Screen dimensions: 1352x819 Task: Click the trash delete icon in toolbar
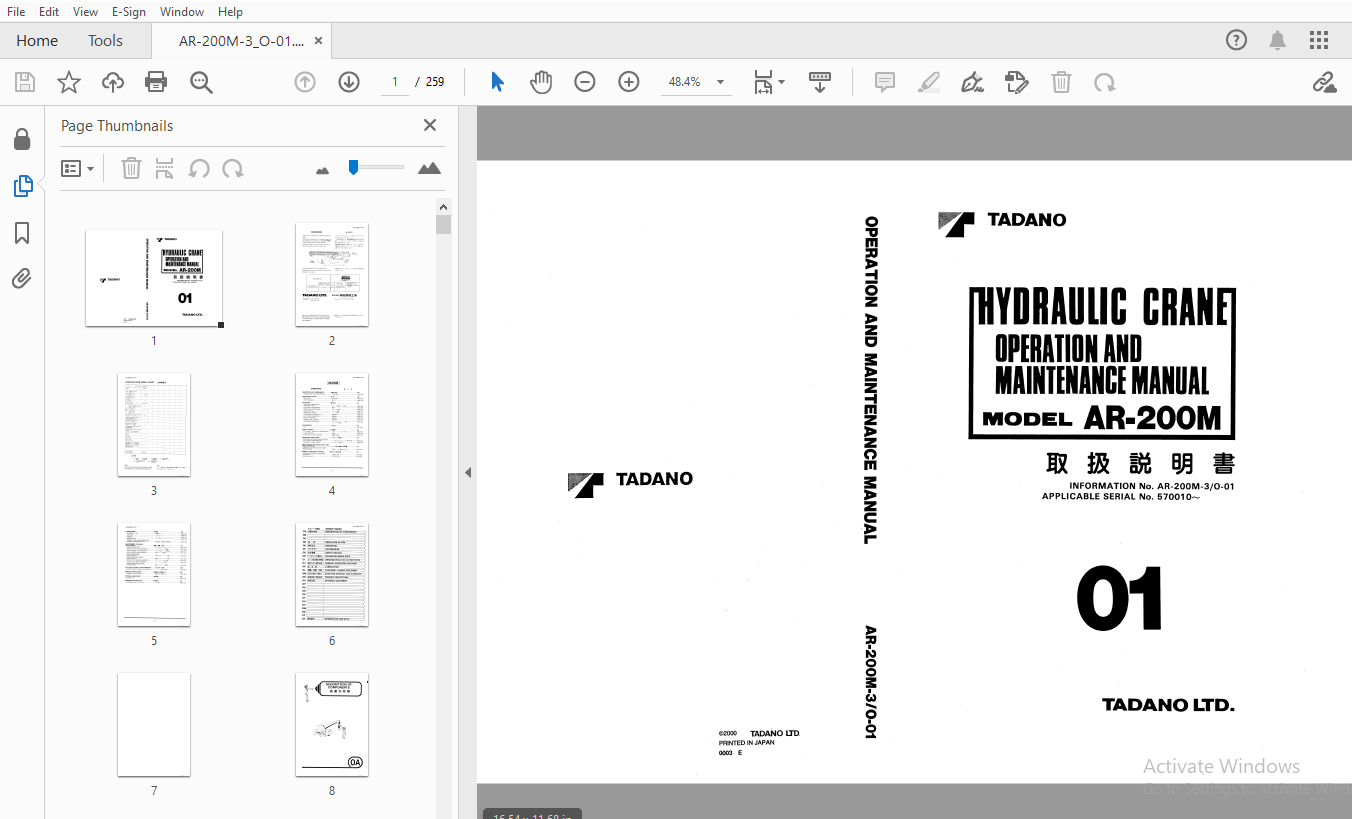coord(1061,82)
